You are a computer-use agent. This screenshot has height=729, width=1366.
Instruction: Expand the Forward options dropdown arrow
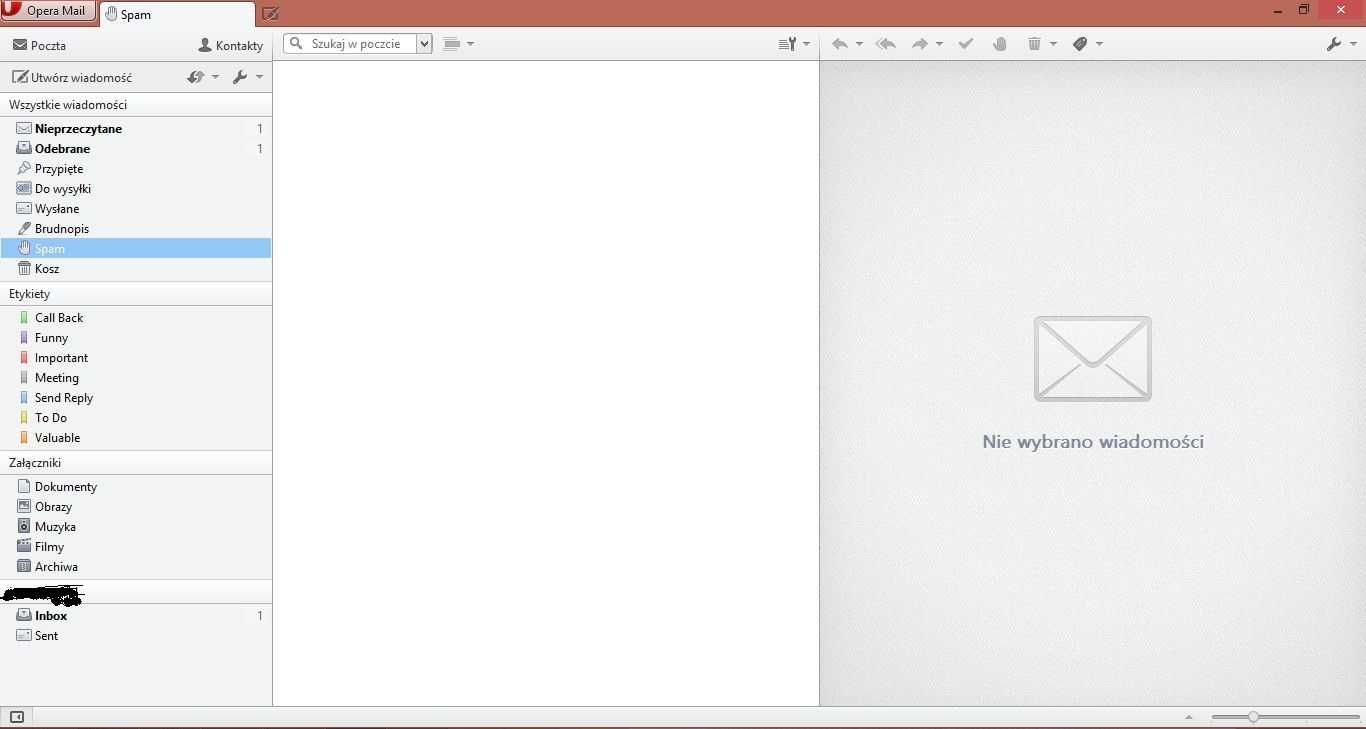click(939, 44)
